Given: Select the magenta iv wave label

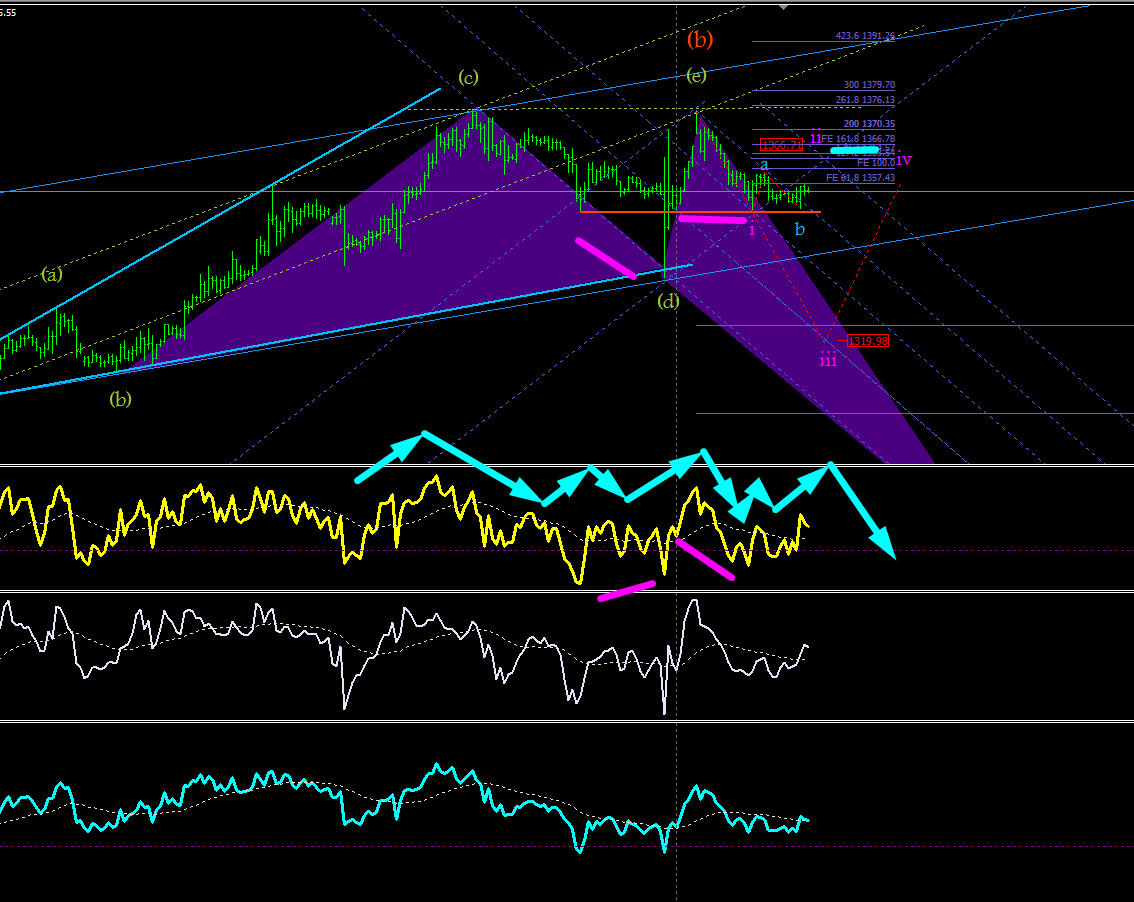Looking at the screenshot, I should (904, 160).
